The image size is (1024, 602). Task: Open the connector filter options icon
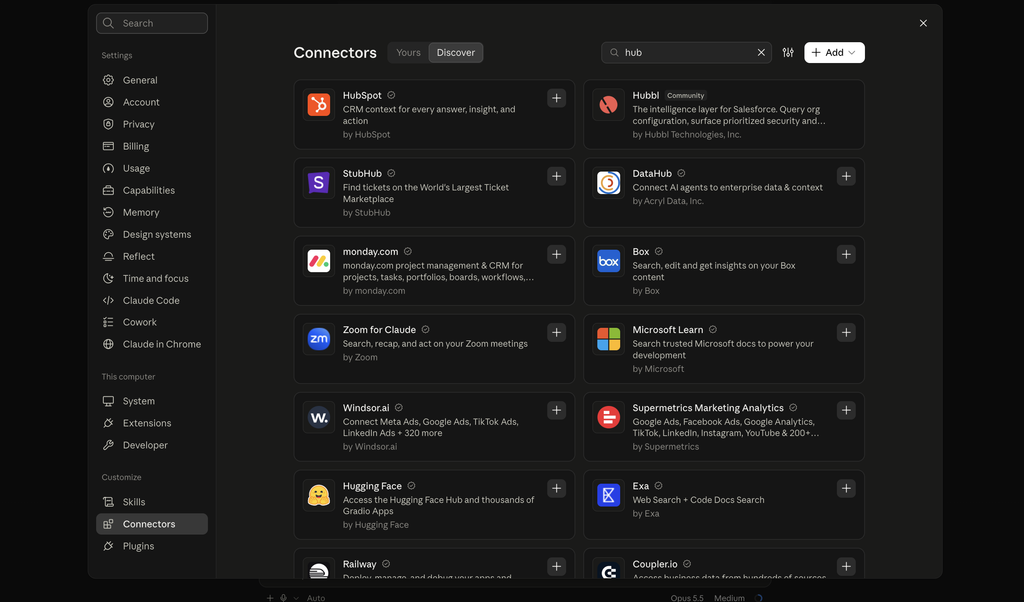[x=788, y=52]
